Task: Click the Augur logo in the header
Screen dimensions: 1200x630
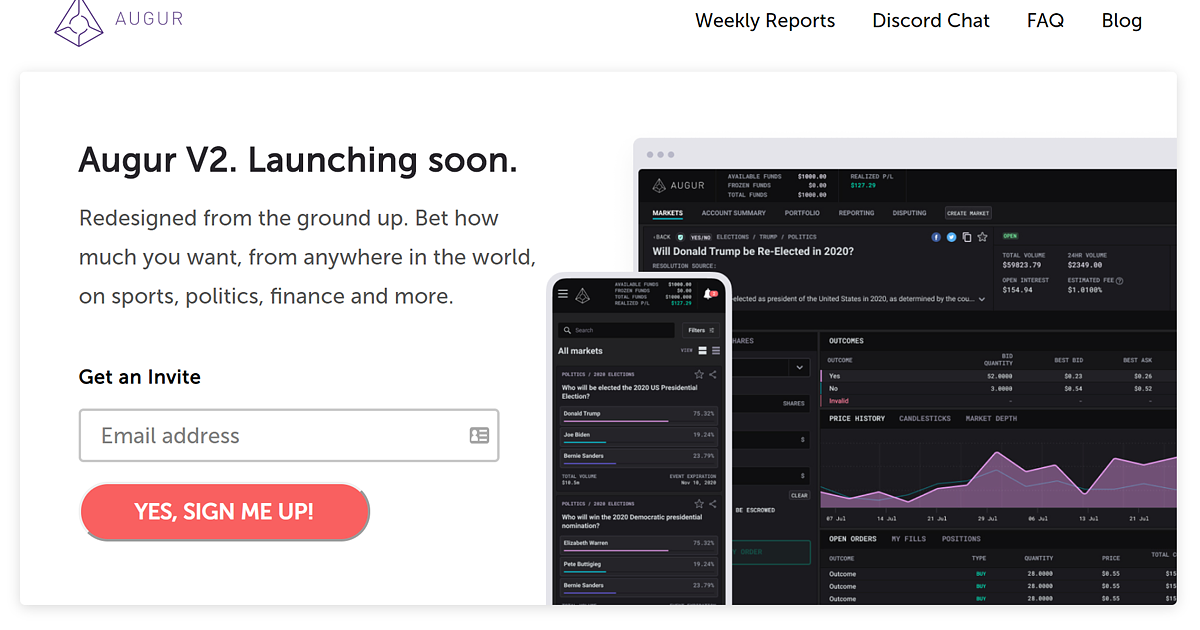Action: 118,21
